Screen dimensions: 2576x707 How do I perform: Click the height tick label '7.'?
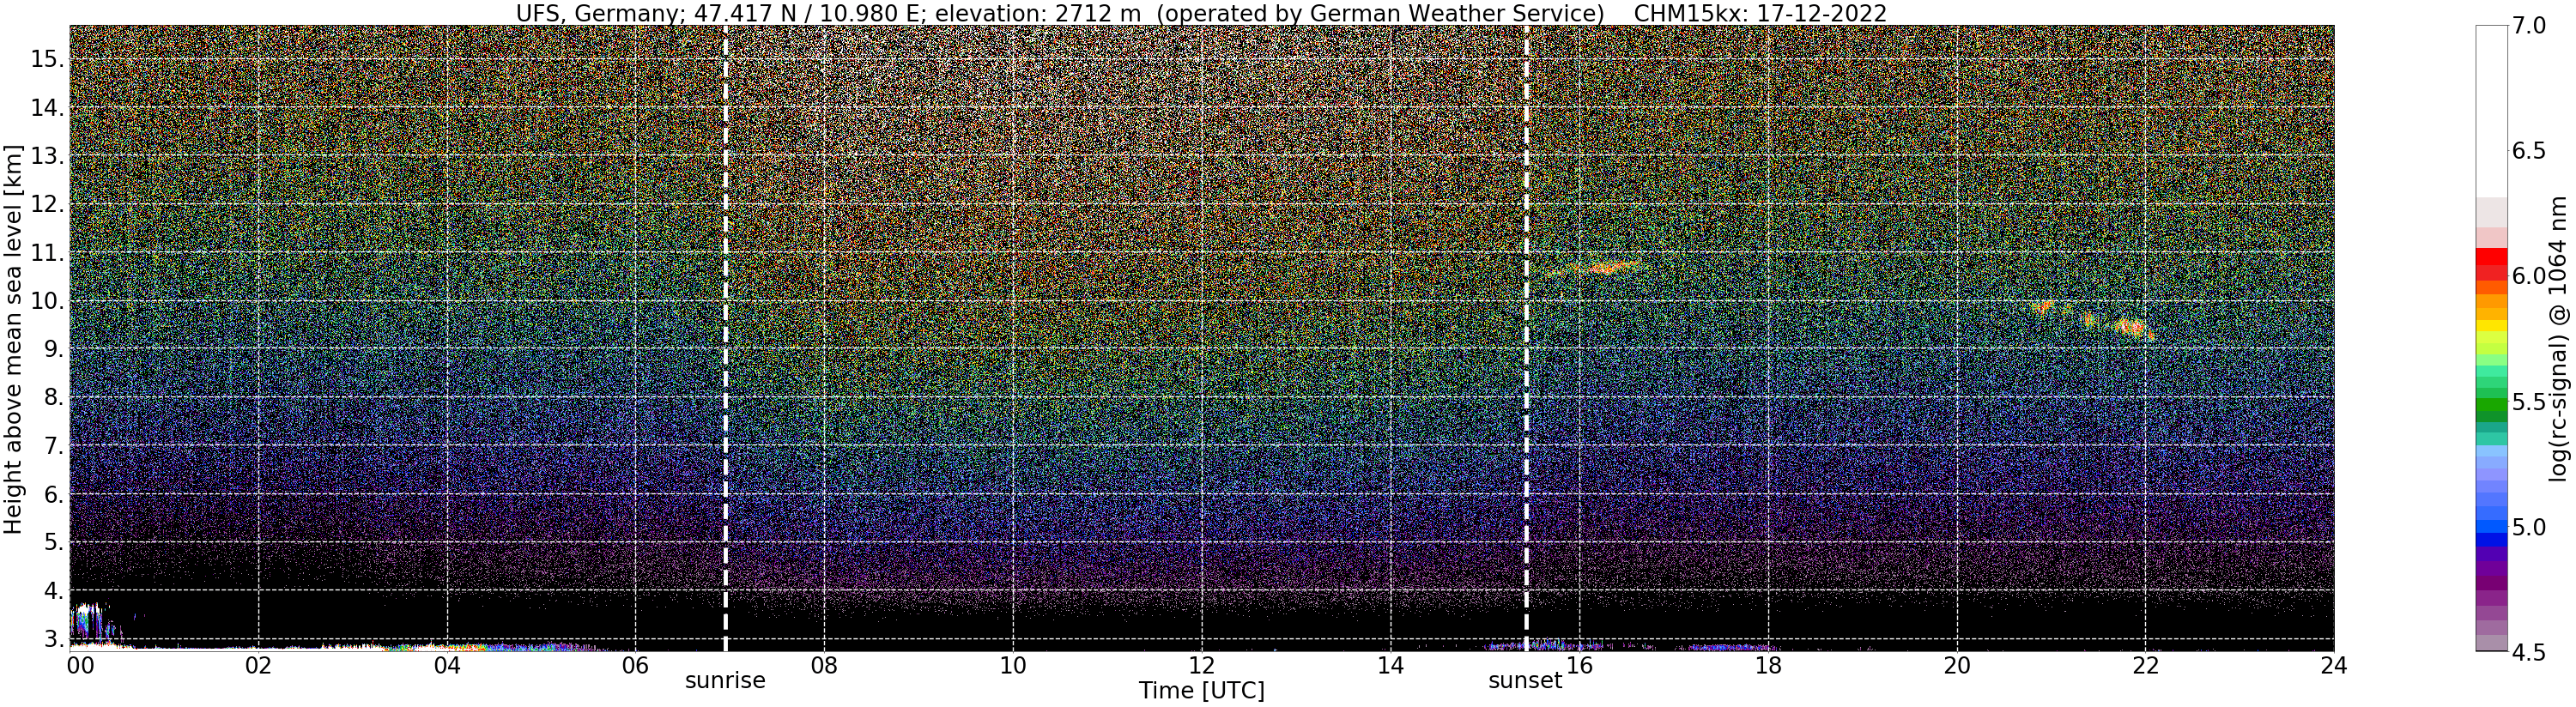(x=54, y=446)
